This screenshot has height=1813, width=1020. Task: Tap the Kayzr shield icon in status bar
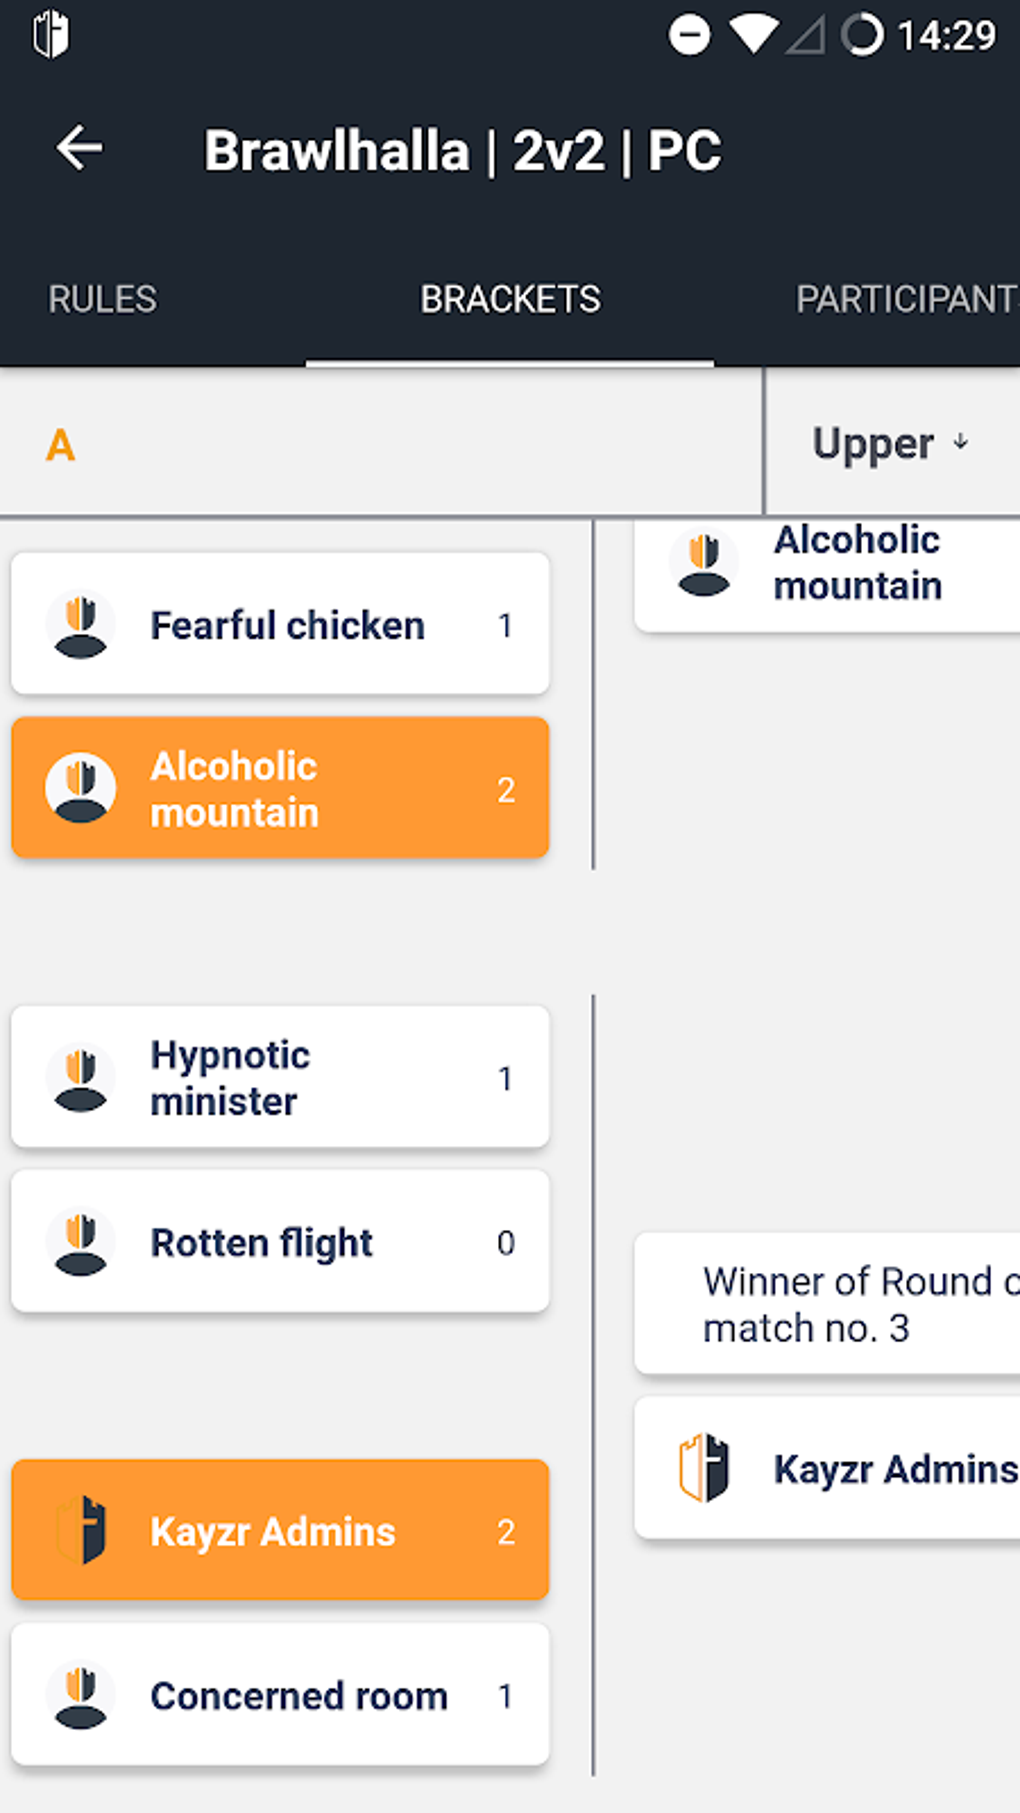[50, 35]
